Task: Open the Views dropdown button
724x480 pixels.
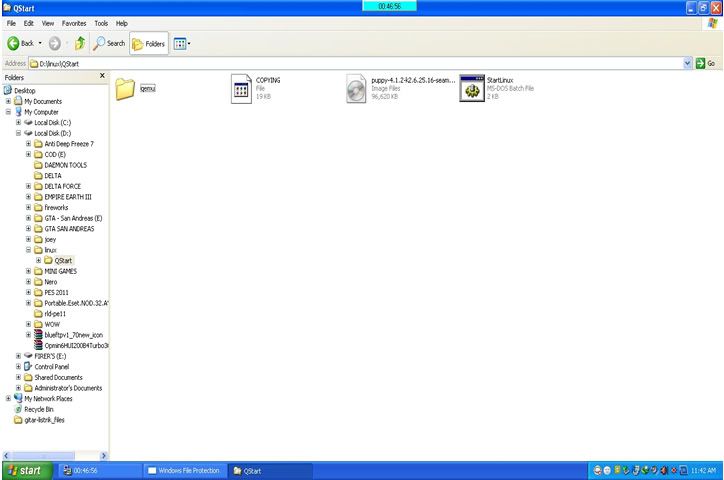Action: click(x=182, y=43)
